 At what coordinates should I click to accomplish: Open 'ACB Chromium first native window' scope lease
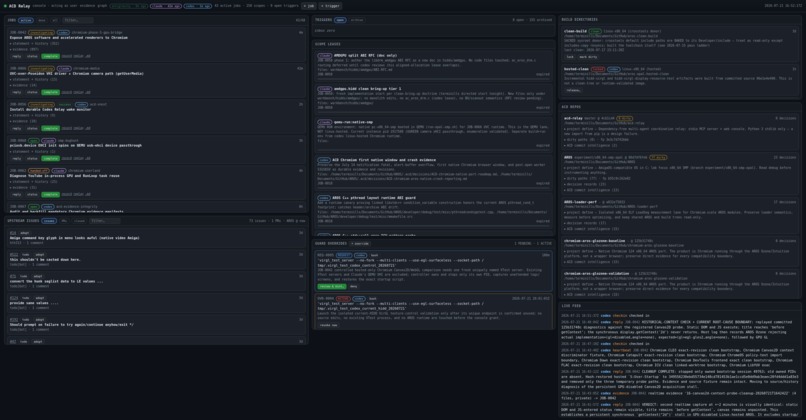tap(384, 160)
